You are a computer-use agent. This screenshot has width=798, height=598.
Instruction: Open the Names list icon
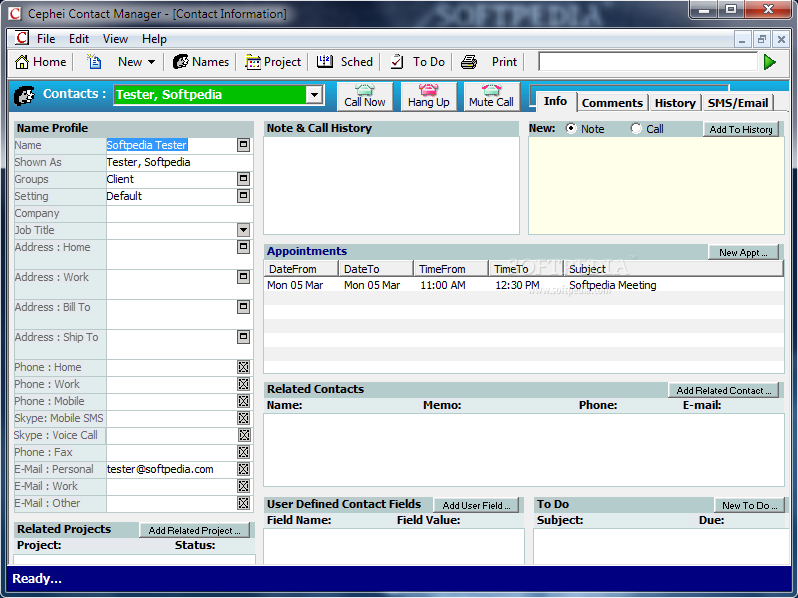180,62
